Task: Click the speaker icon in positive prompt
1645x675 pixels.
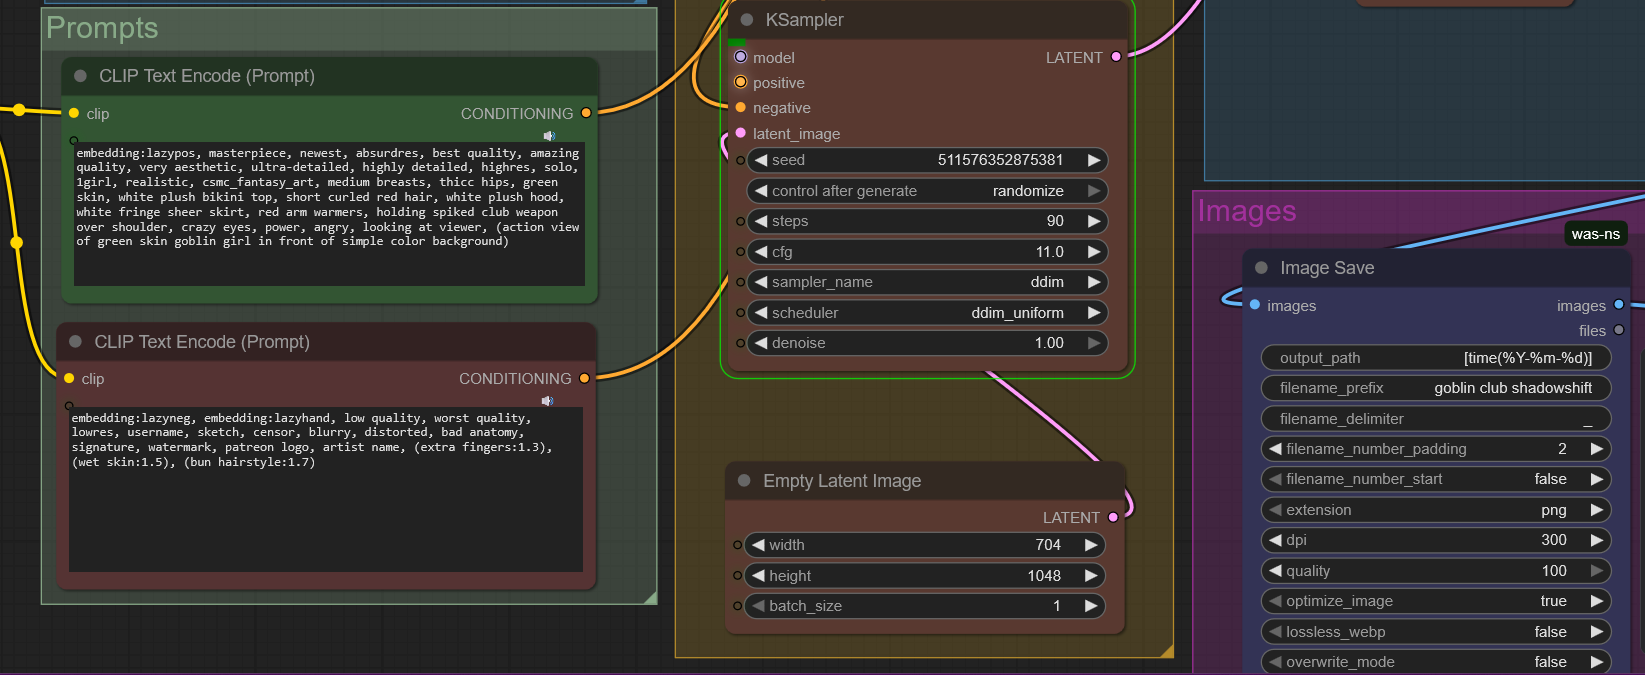Action: [549, 136]
